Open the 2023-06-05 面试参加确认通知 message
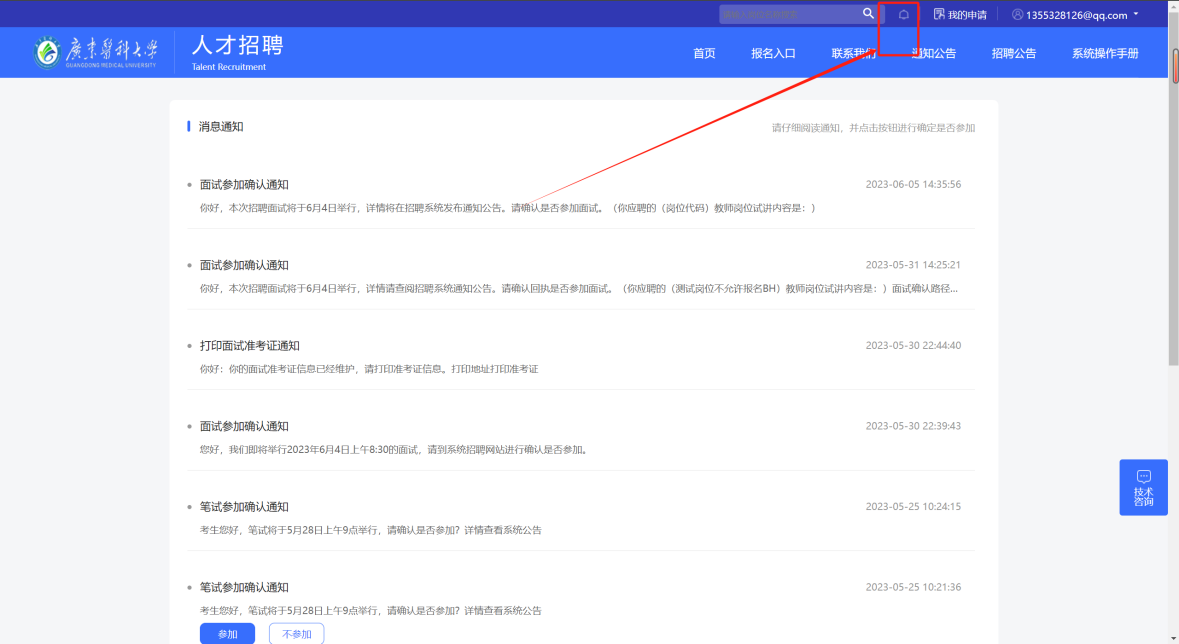1179x644 pixels. point(244,185)
